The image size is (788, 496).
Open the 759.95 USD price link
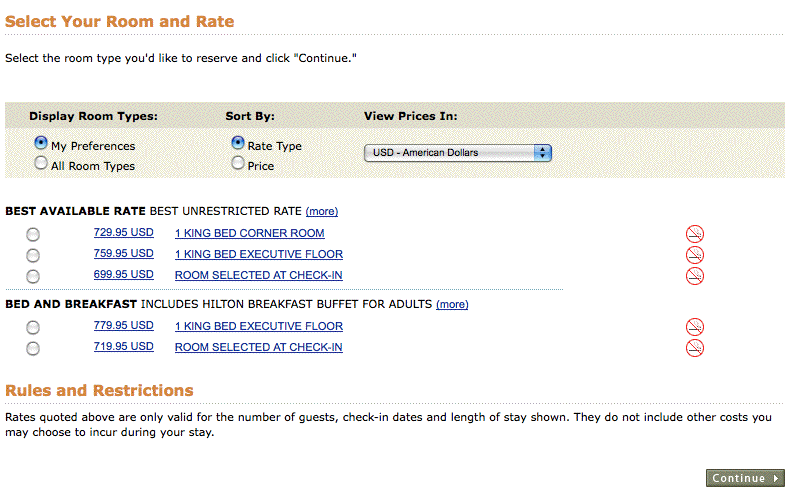[123, 254]
